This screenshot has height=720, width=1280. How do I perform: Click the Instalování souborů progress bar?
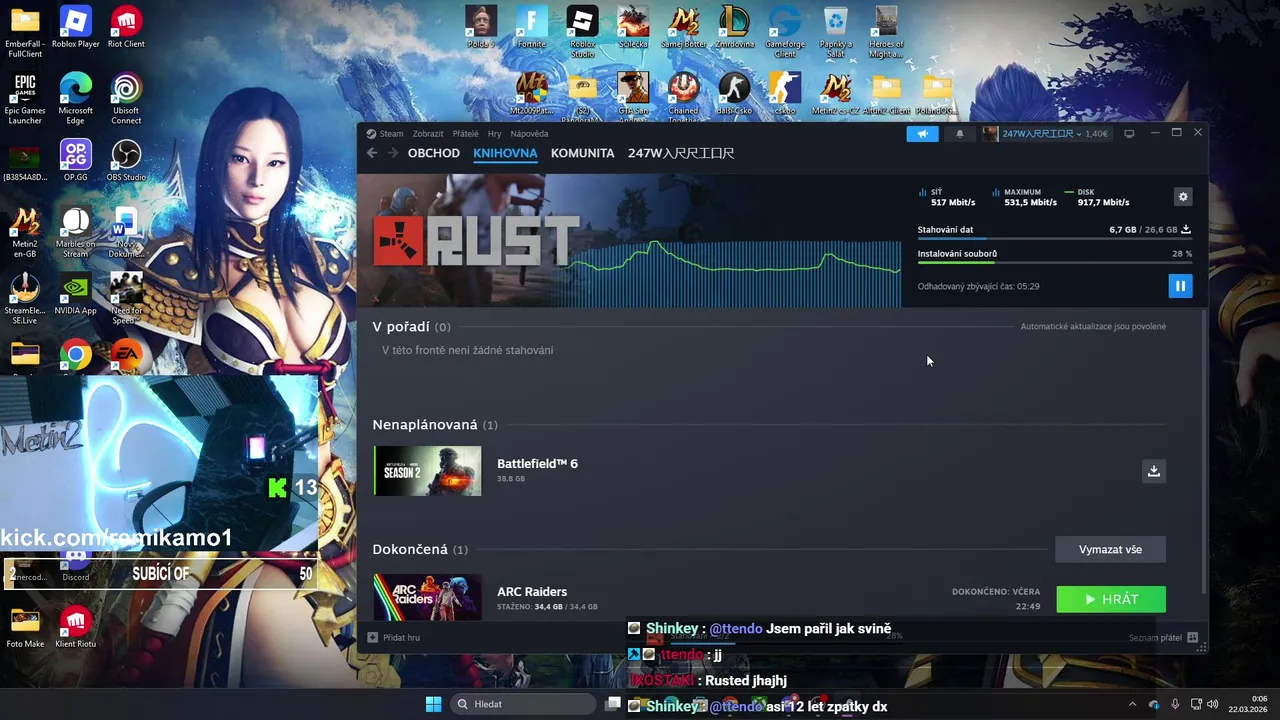(x=1055, y=263)
